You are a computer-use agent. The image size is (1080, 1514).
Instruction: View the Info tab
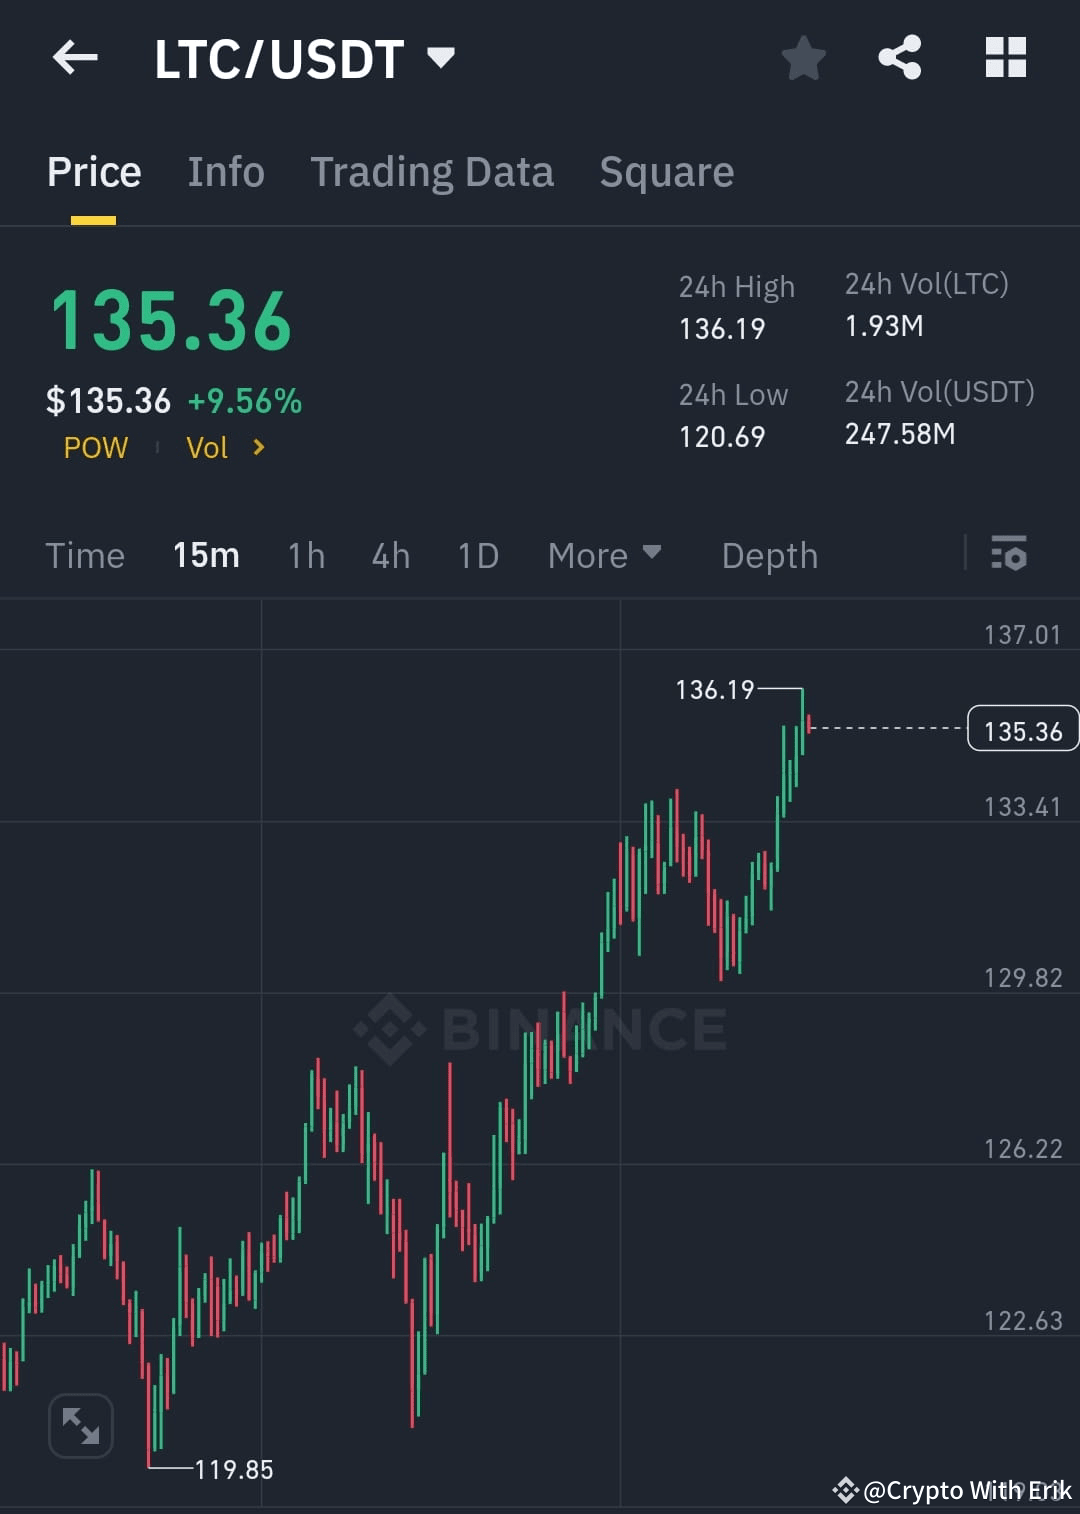click(x=225, y=171)
